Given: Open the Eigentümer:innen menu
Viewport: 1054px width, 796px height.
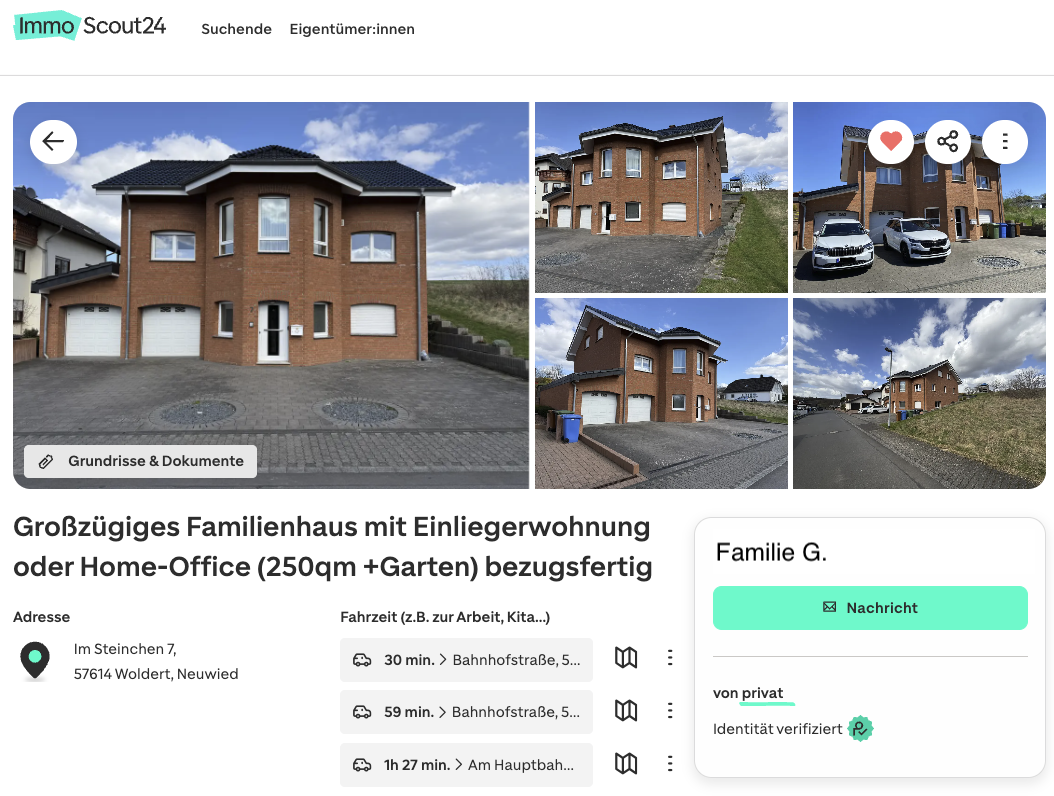Looking at the screenshot, I should 352,29.
